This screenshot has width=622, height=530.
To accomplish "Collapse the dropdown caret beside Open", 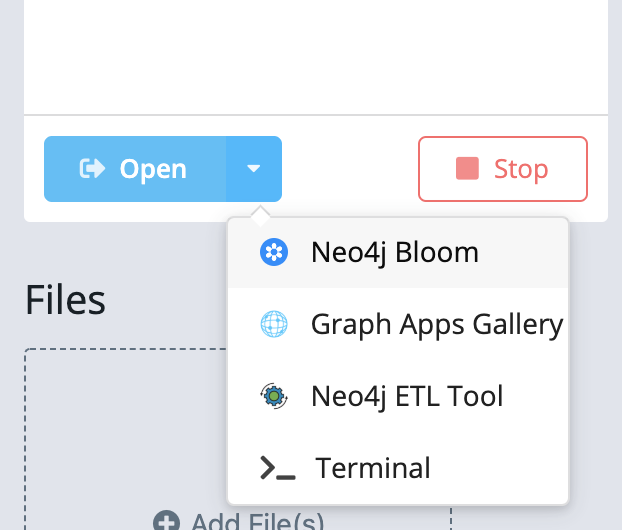I will pyautogui.click(x=254, y=169).
